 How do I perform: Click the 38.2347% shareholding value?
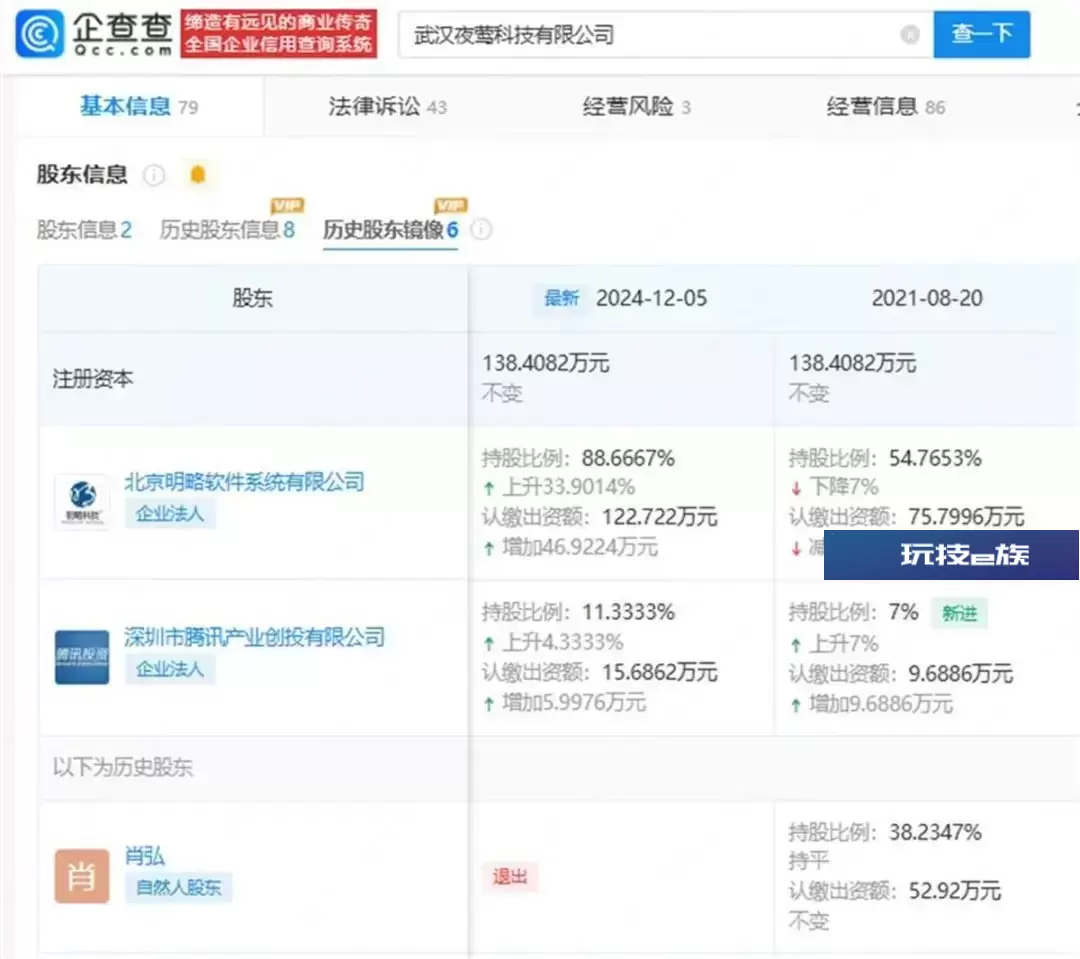935,832
